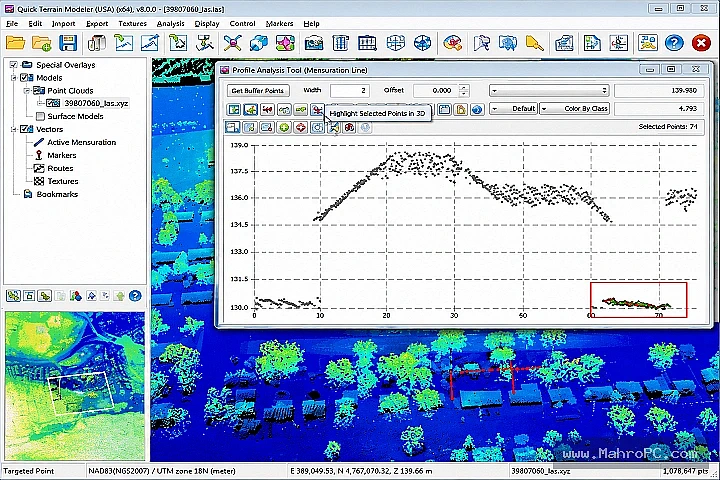Screen dimensions: 720x480
Task: Click the first icon in profile tool second row
Action: (234, 109)
